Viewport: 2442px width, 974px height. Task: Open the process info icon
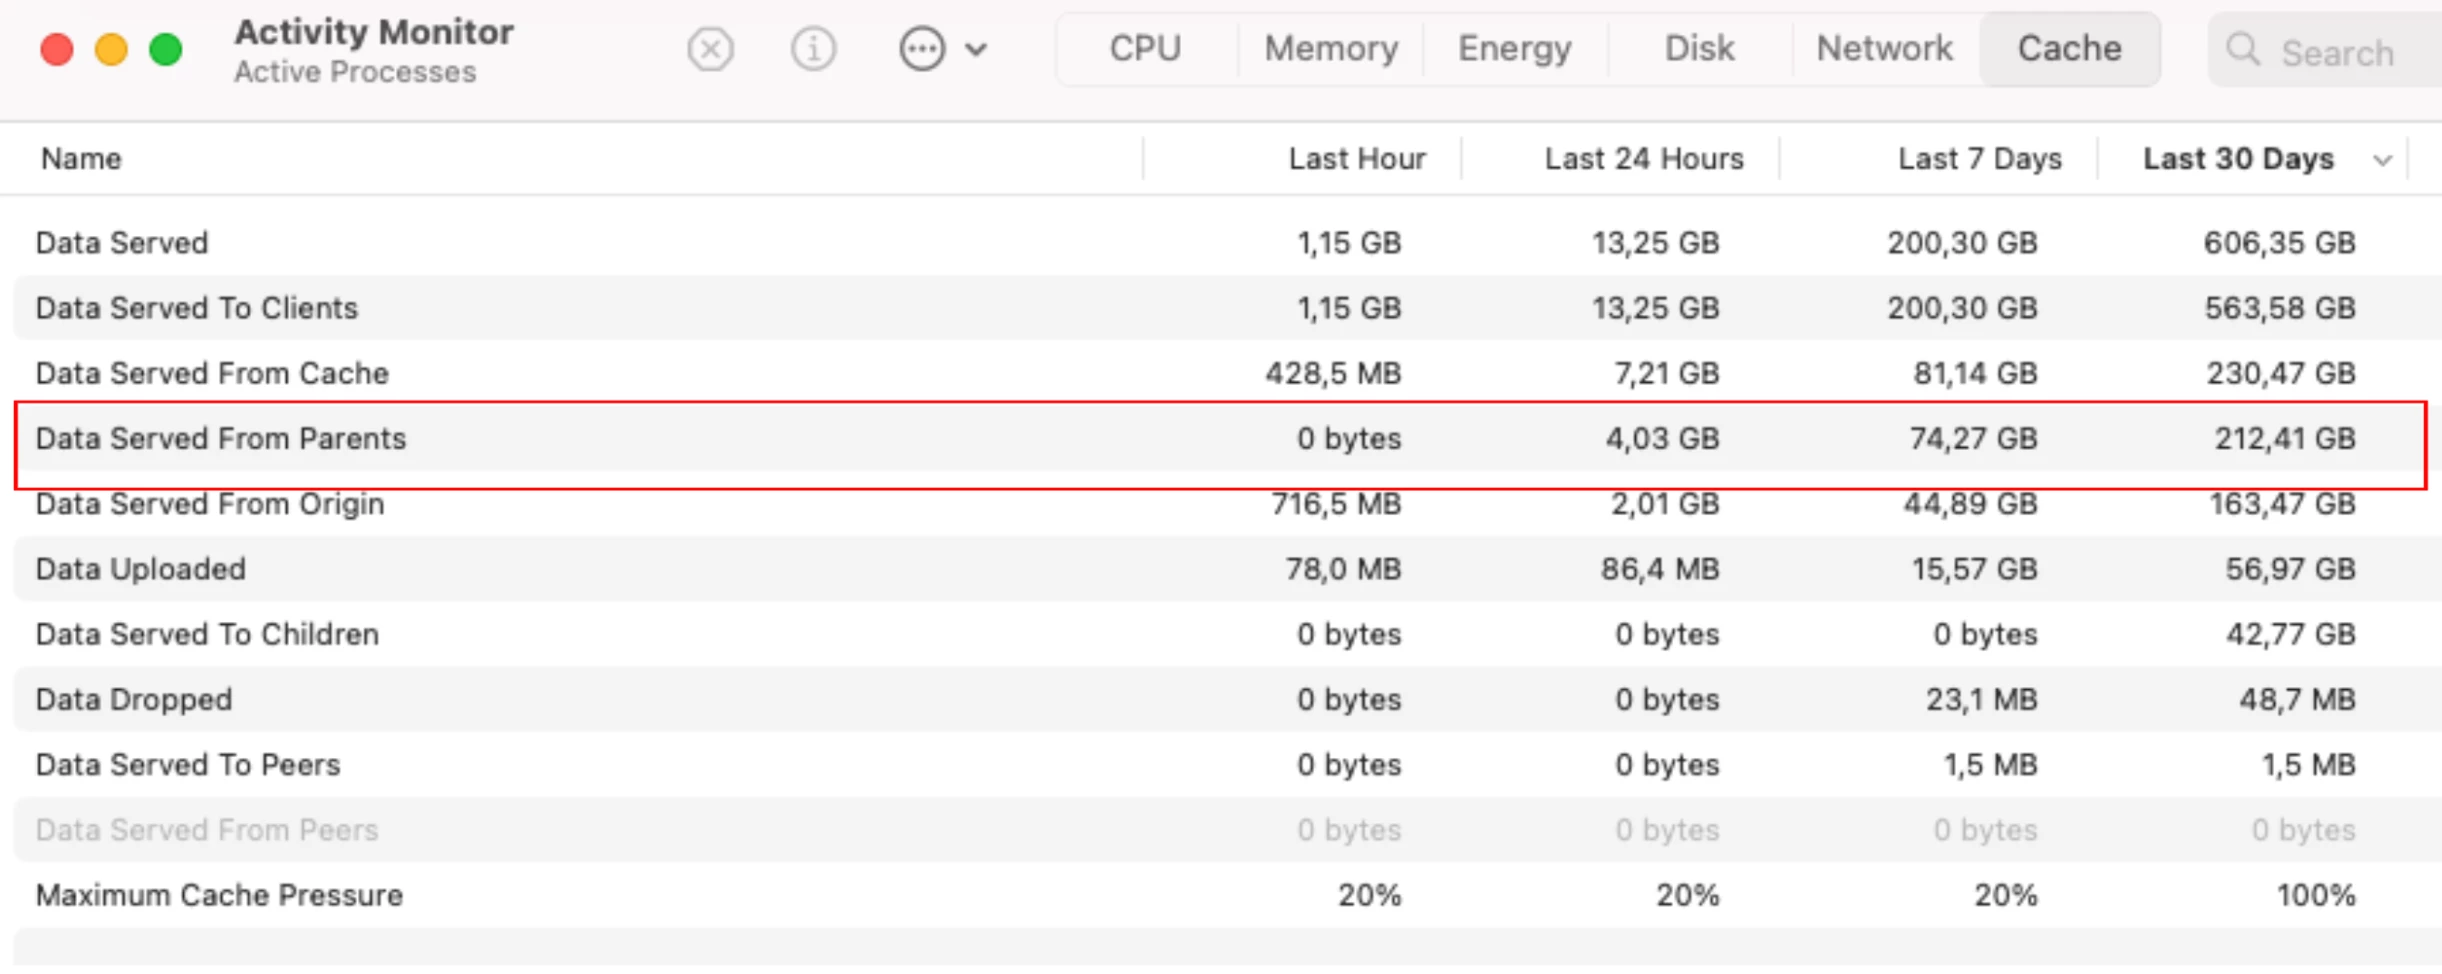click(x=813, y=49)
